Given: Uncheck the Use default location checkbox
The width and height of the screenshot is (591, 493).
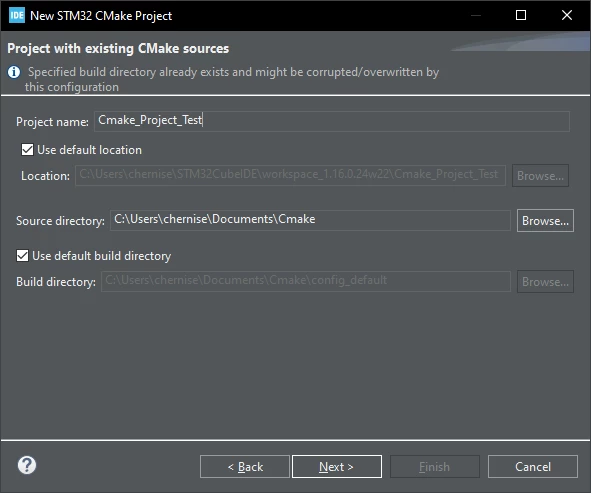Looking at the screenshot, I should tap(28, 150).
